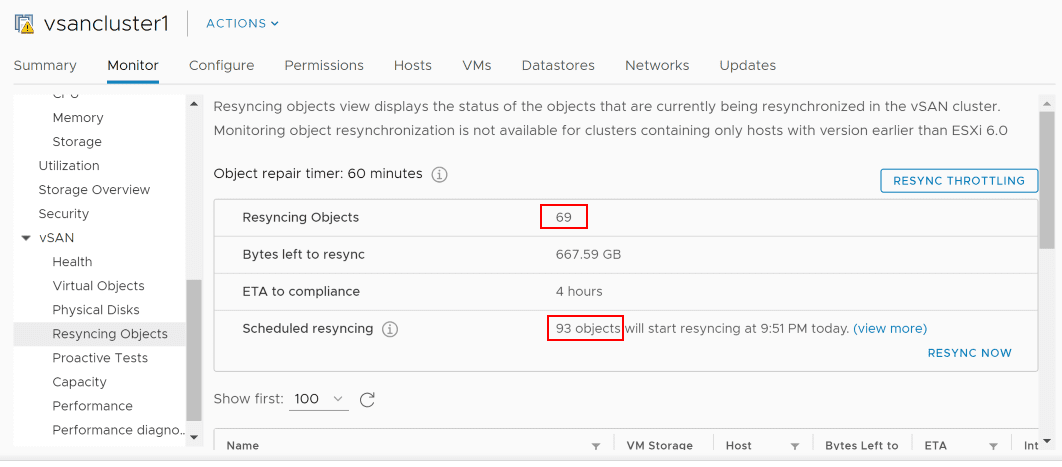Viewport: 1062px width, 467px height.
Task: Click the Name column filter icon
Action: pyautogui.click(x=596, y=446)
